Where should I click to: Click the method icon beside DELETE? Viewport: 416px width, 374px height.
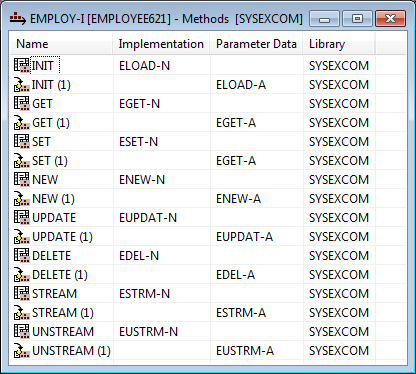pyautogui.click(x=22, y=255)
